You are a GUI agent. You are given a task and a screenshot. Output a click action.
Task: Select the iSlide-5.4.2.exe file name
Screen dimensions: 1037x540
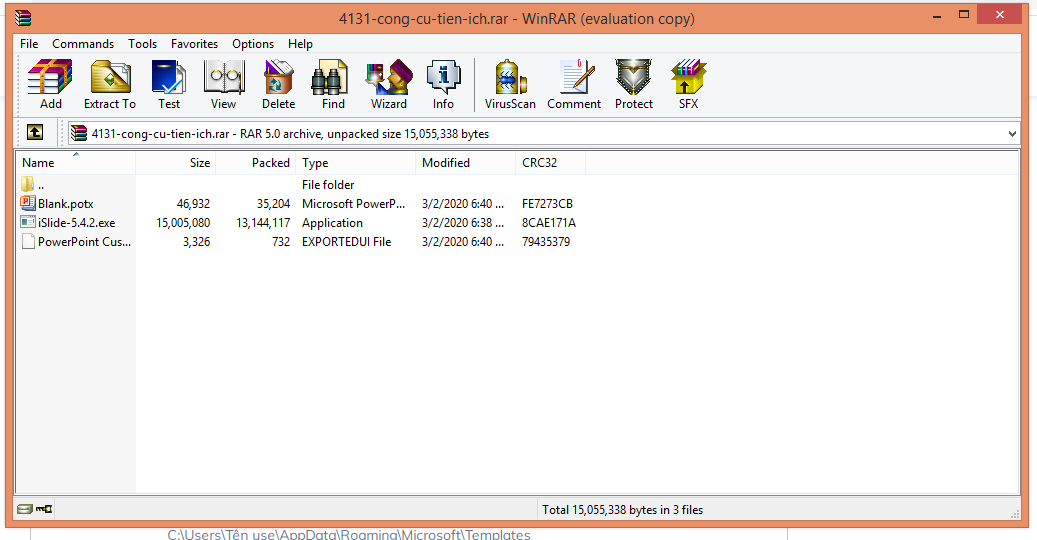[x=76, y=223]
